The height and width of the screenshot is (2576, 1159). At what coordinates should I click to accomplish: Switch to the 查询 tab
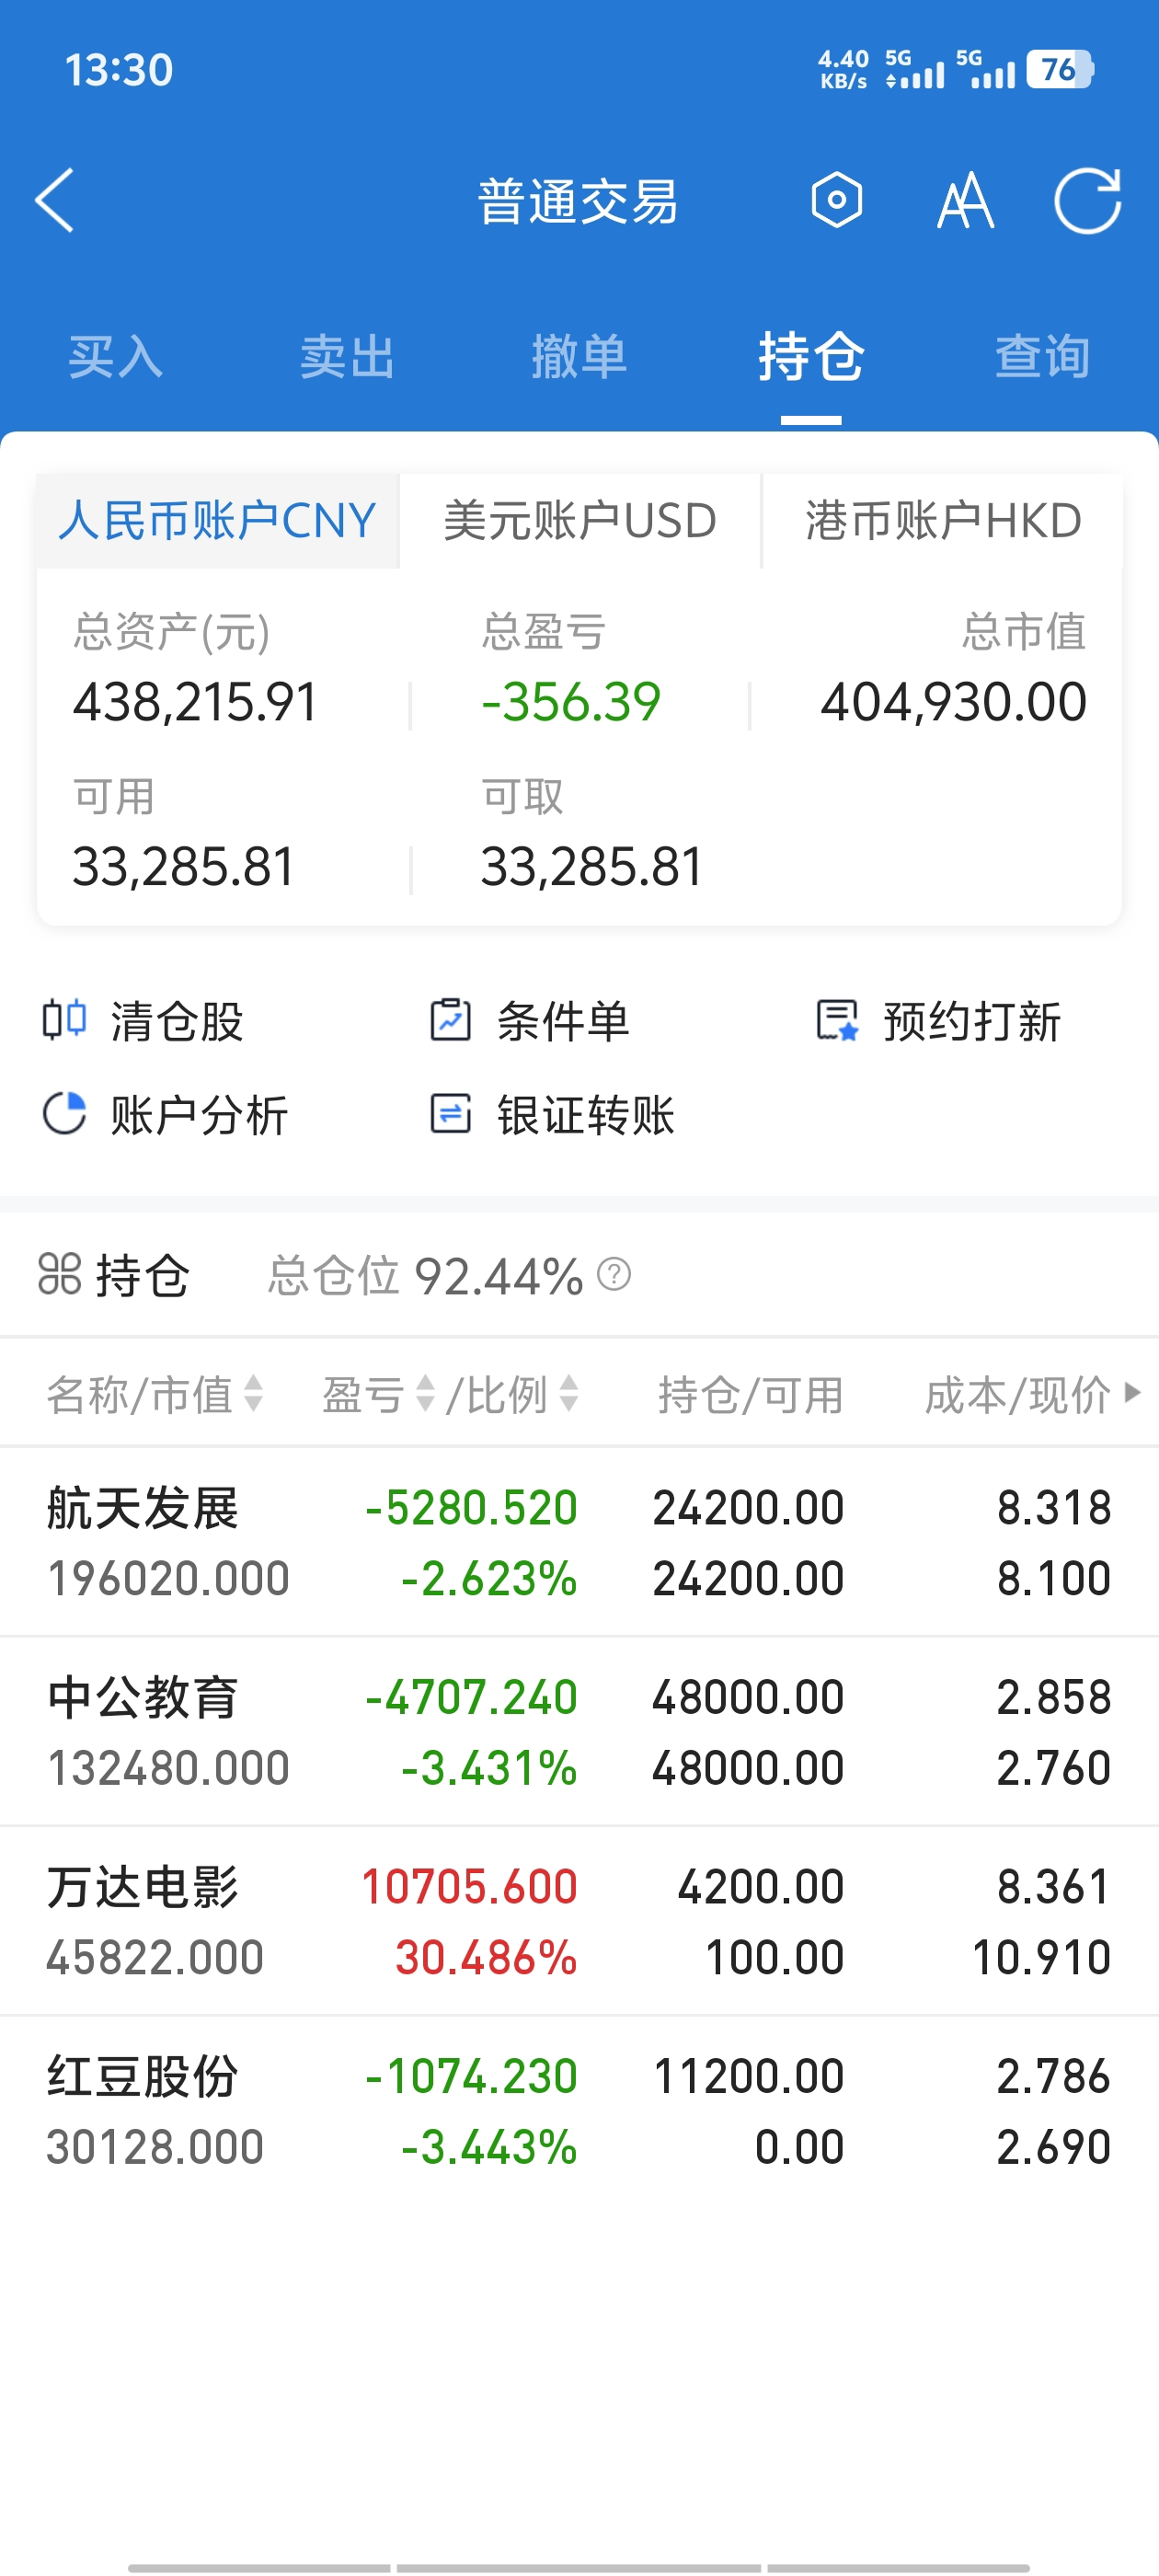click(1042, 356)
